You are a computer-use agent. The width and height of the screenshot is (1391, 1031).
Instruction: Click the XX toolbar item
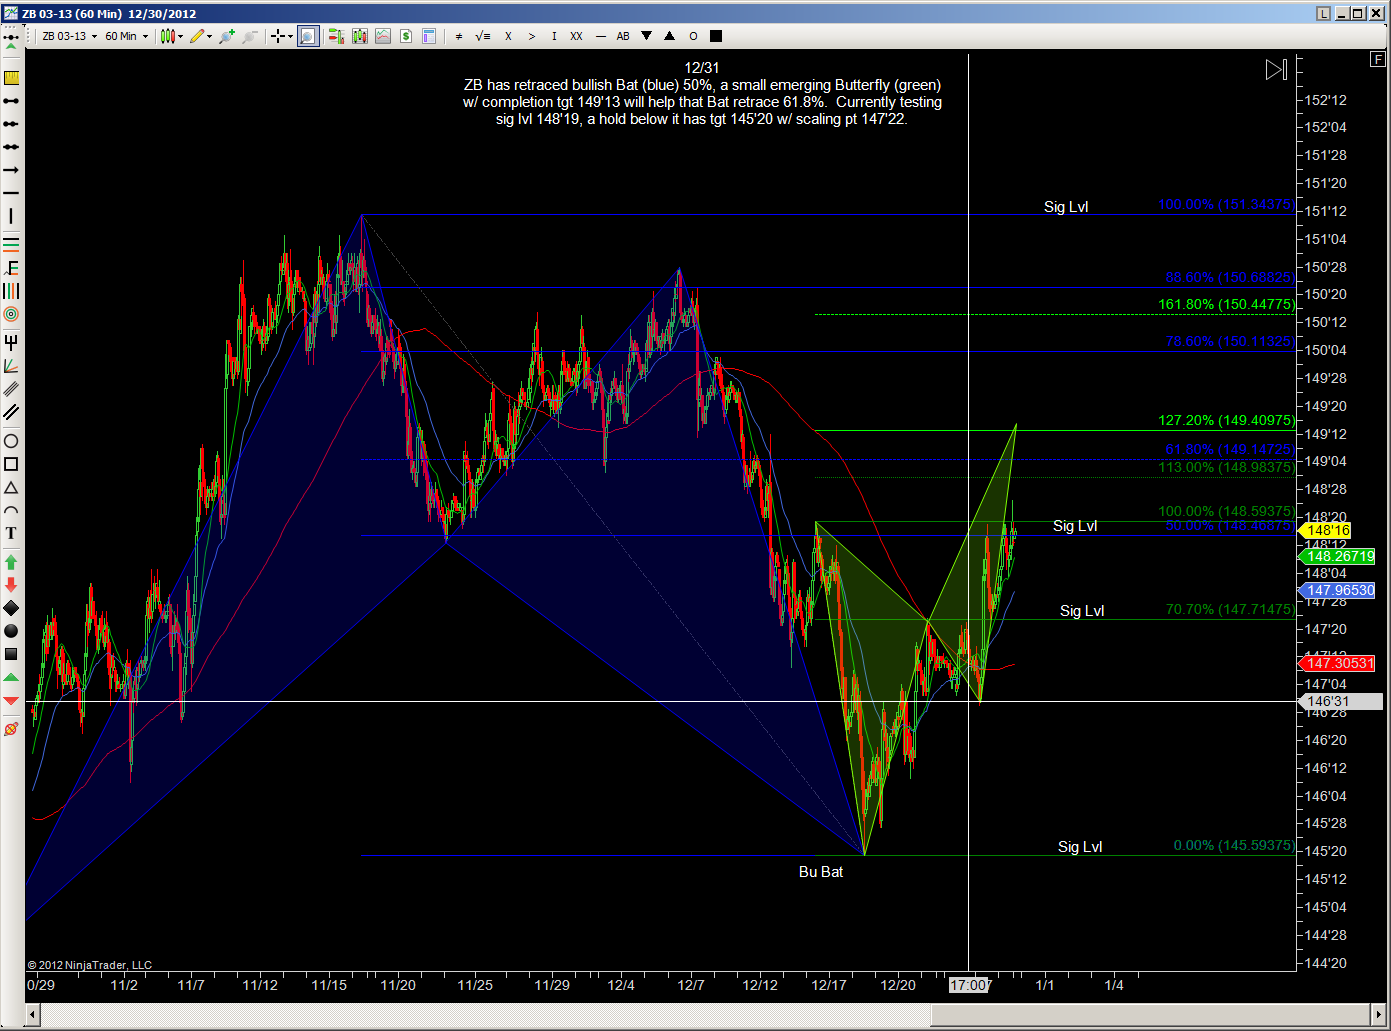[576, 36]
